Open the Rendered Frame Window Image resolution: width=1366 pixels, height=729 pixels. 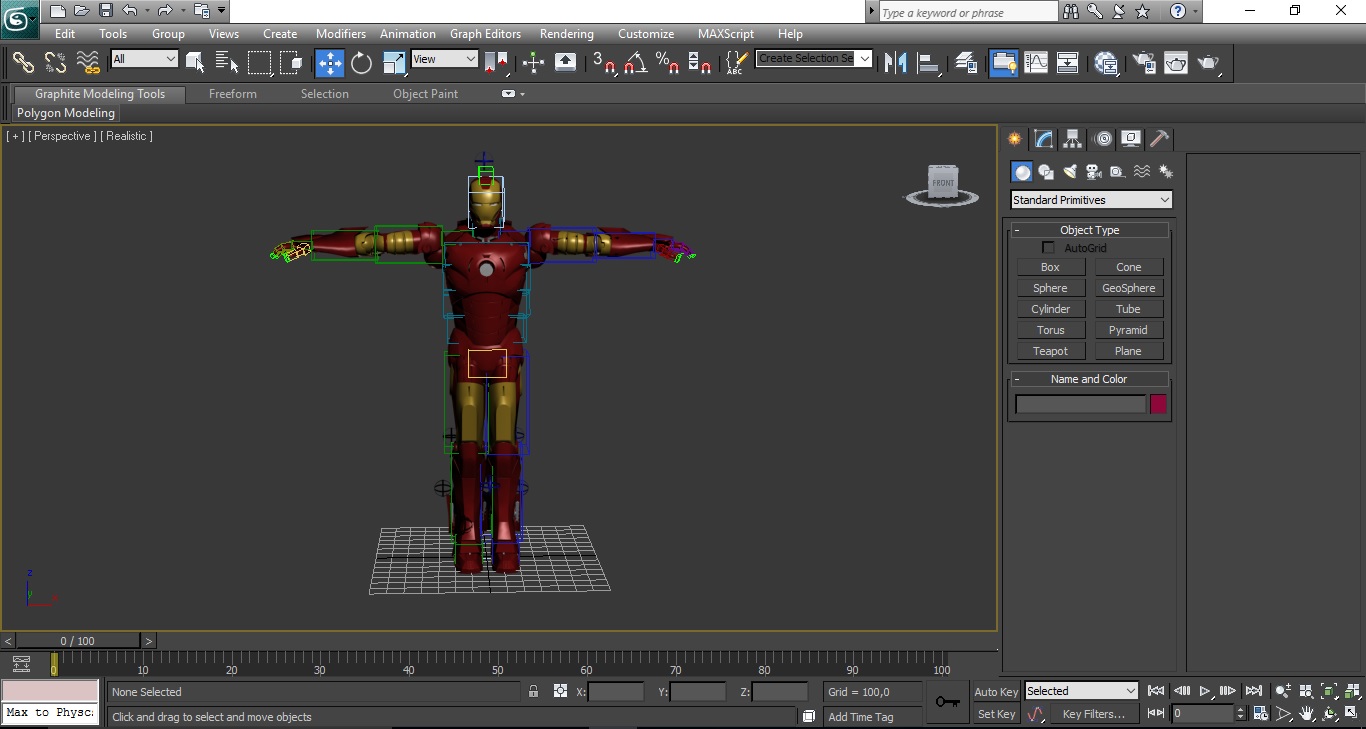[x=1176, y=62]
